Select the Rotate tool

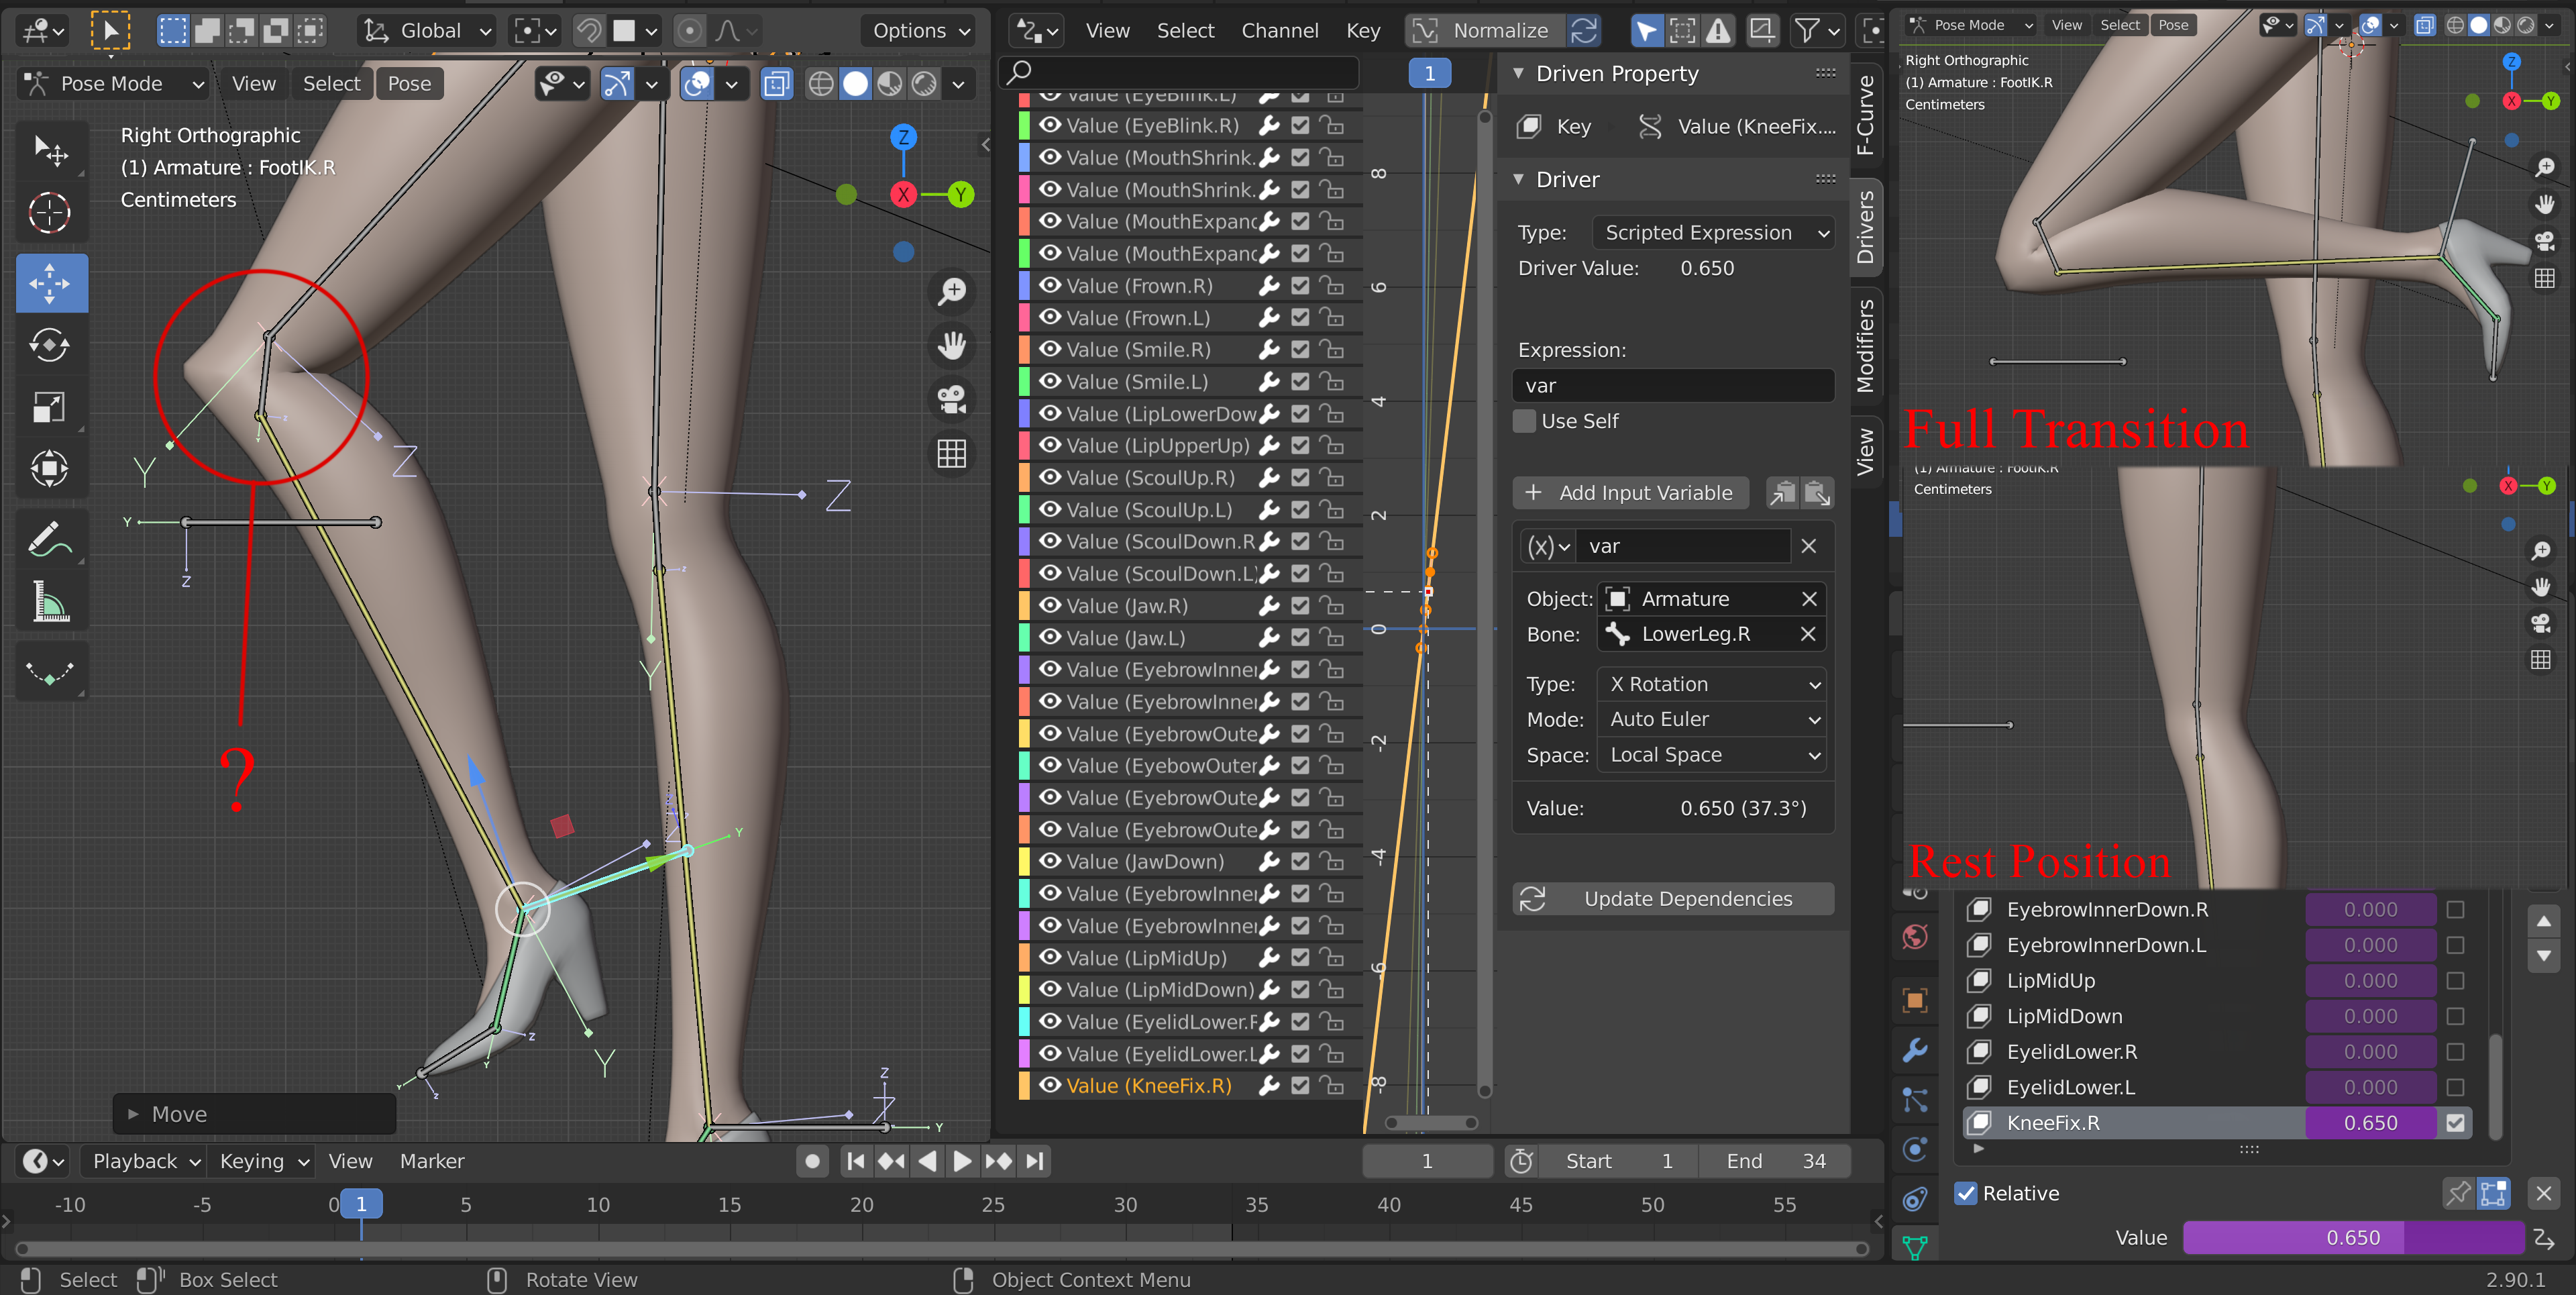click(50, 346)
